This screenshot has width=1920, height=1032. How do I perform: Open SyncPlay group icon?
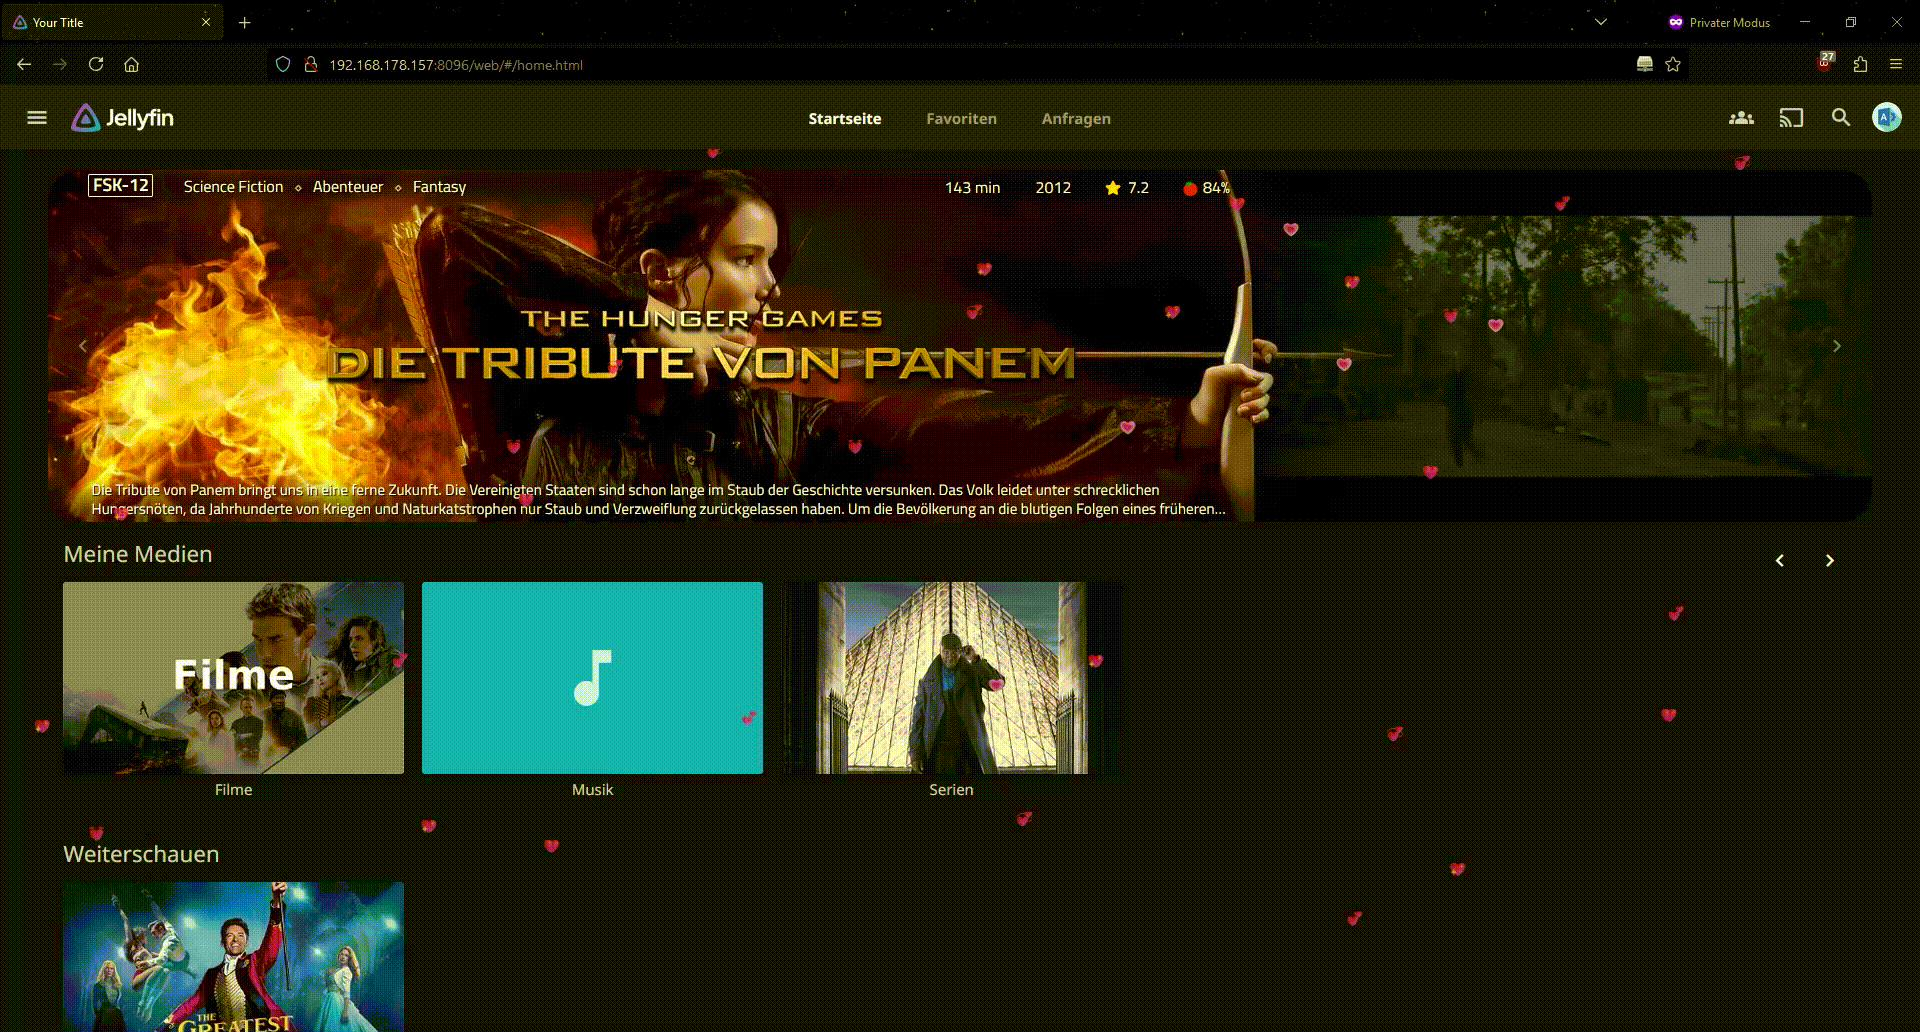coord(1741,118)
